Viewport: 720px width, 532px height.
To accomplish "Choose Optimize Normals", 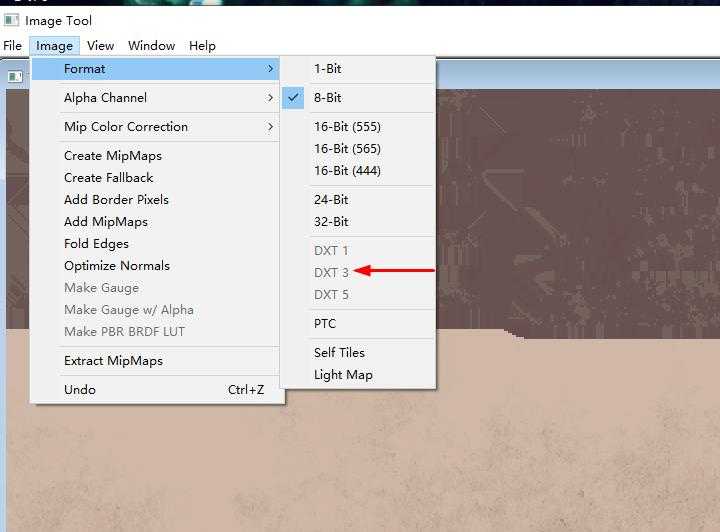I will 155,266.
